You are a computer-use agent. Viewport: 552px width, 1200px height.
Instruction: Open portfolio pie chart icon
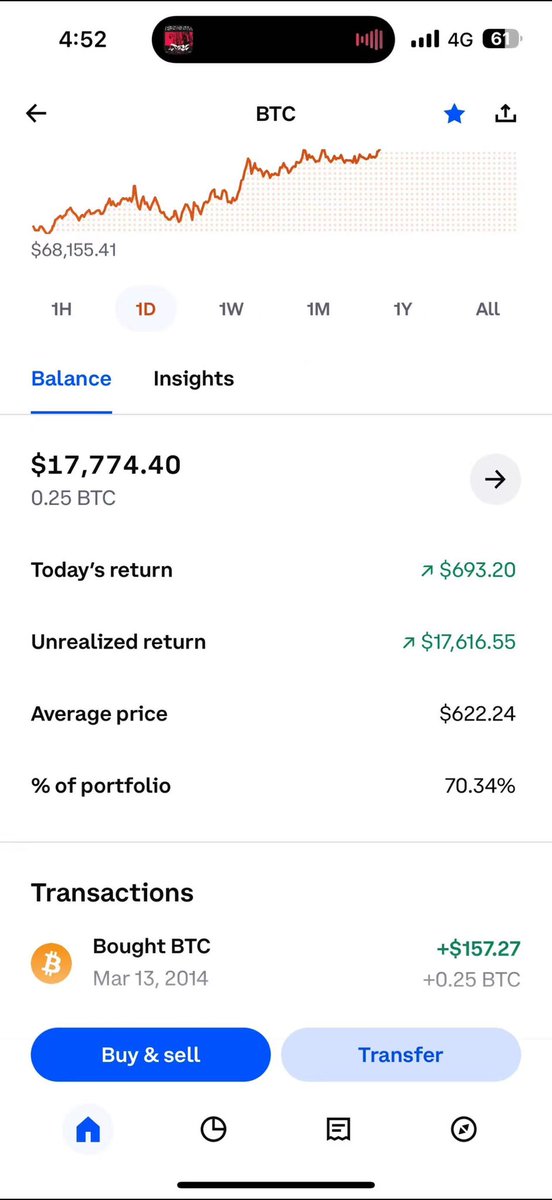tap(213, 1129)
